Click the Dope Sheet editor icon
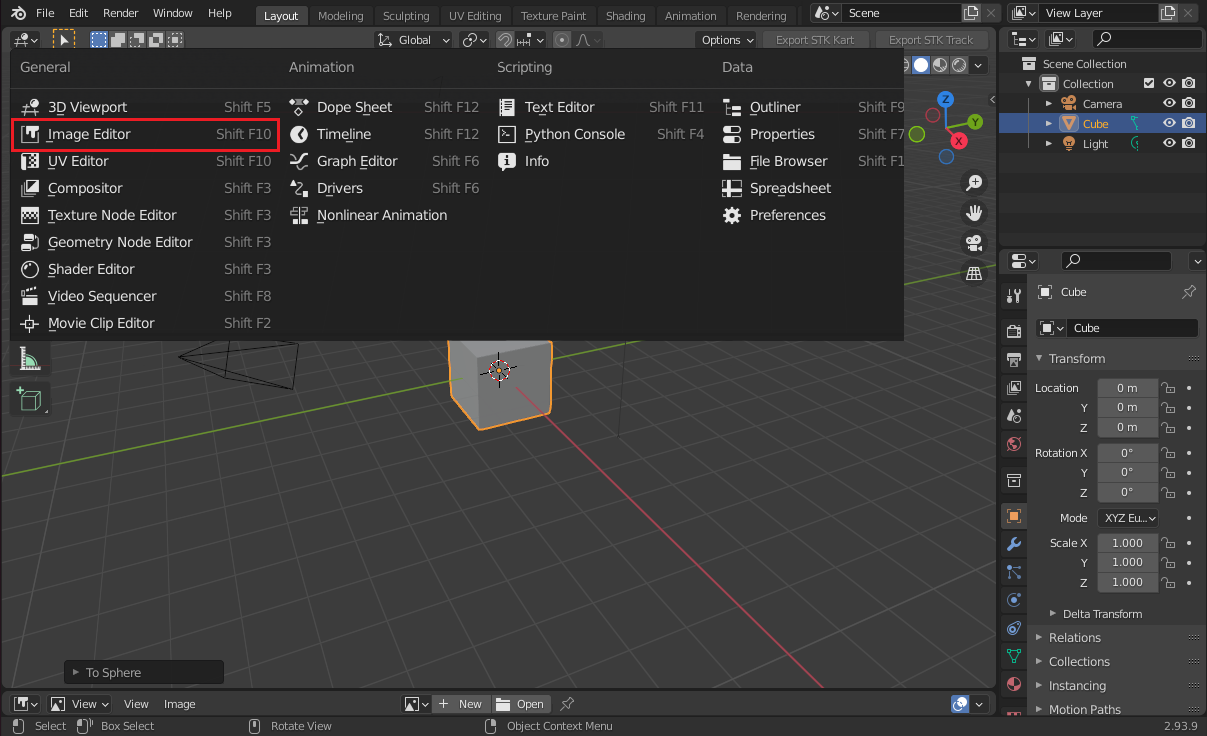The width and height of the screenshot is (1207, 736). click(x=299, y=107)
